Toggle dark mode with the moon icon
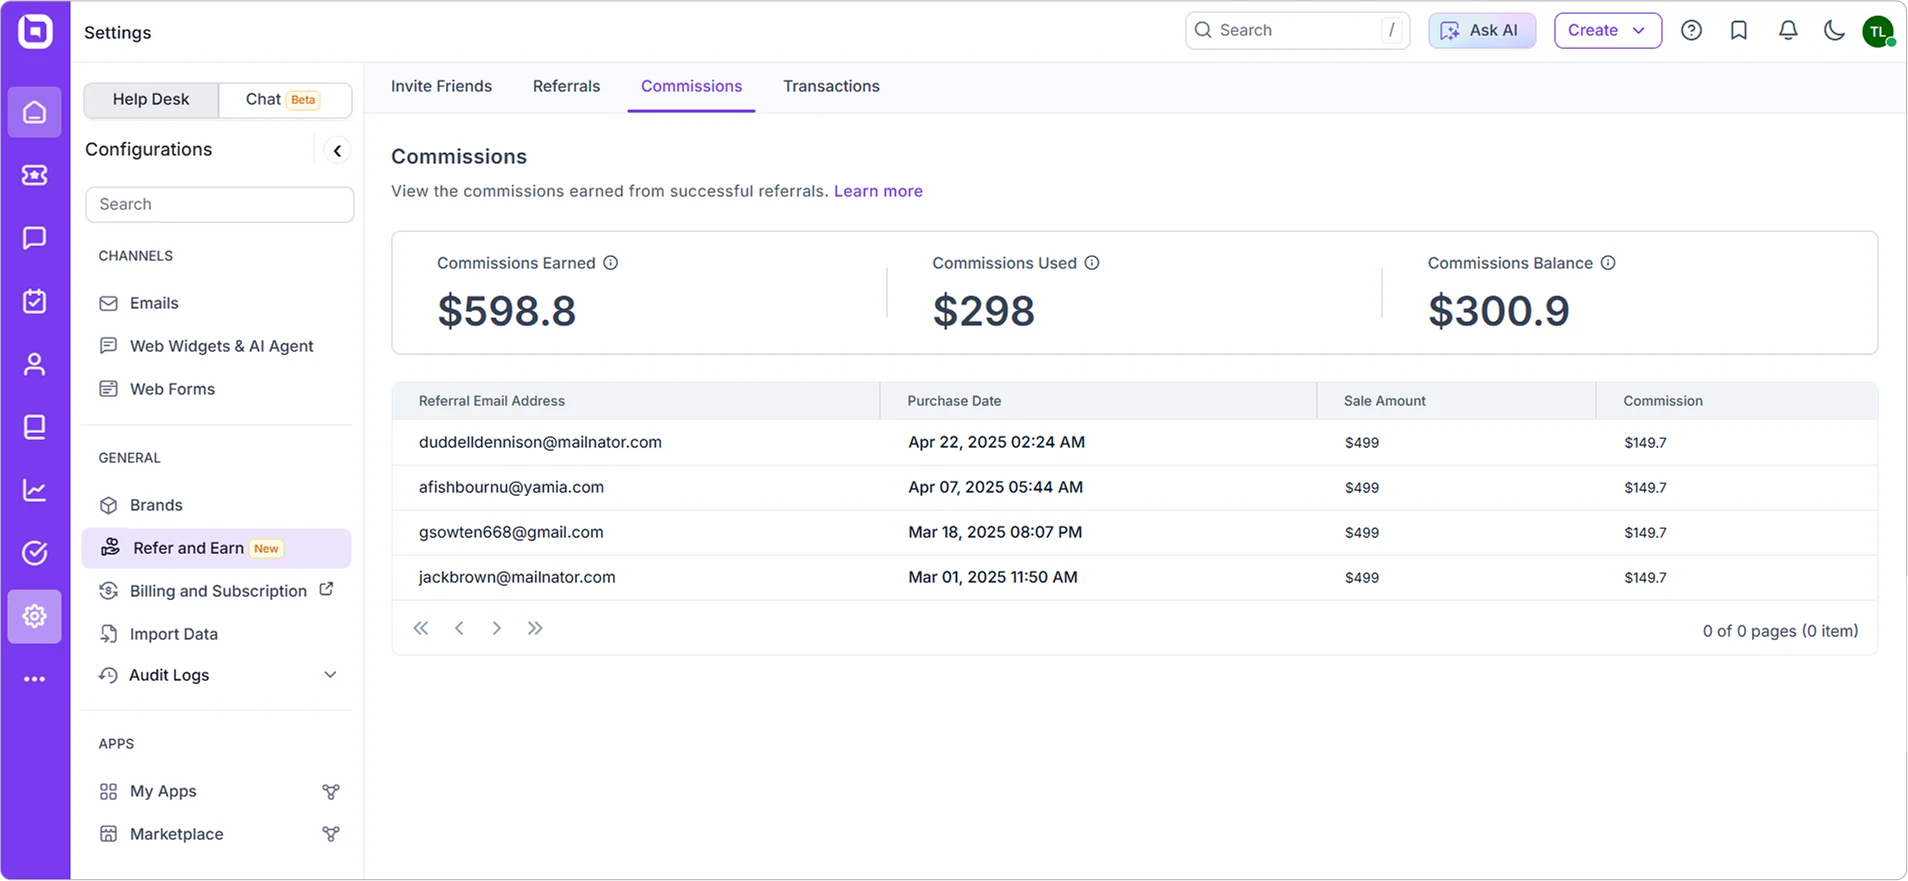The height and width of the screenshot is (881, 1908). 1834,31
